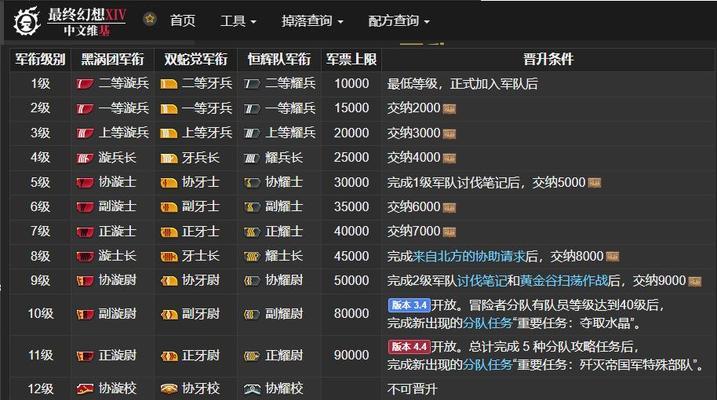Click the 45000 seal cap value

(x=351, y=256)
